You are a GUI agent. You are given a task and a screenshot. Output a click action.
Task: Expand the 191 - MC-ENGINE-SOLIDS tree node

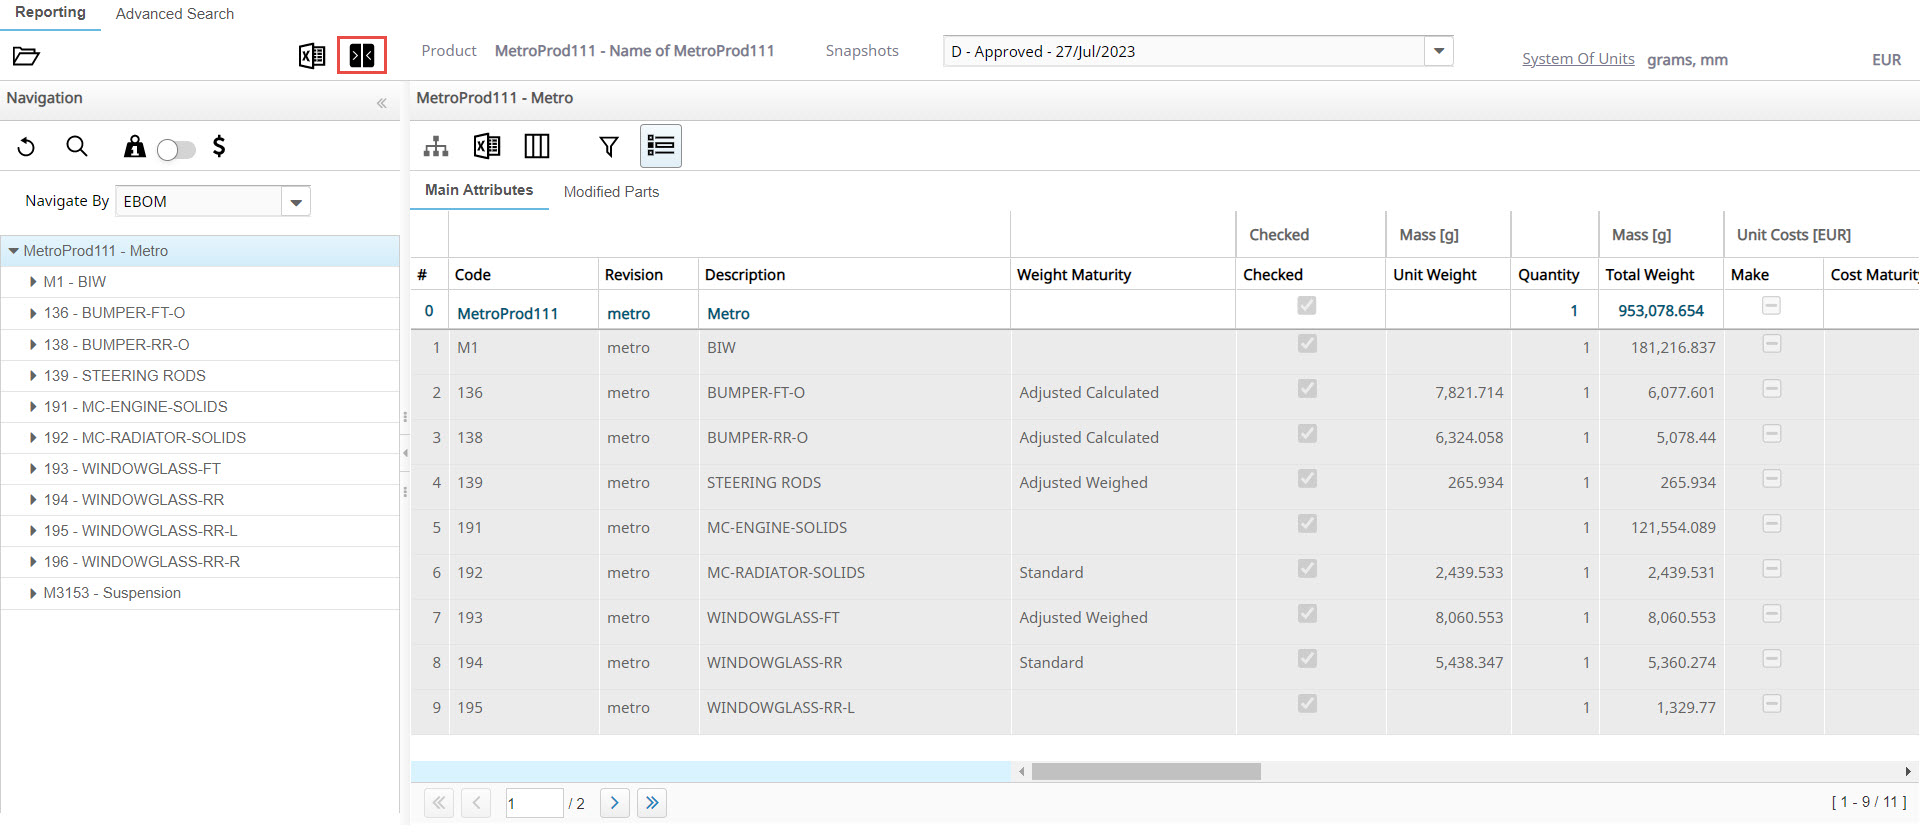point(33,407)
